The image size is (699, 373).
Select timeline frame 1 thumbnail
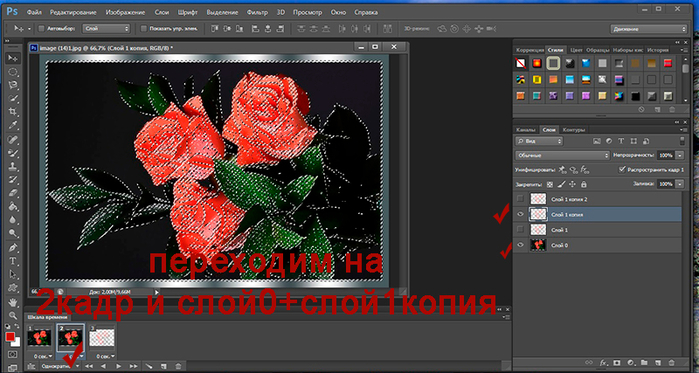pos(40,338)
